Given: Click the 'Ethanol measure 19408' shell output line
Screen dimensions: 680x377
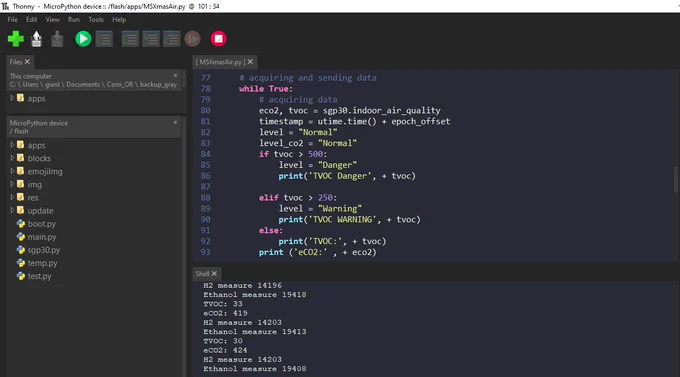Looking at the screenshot, I should [x=255, y=369].
